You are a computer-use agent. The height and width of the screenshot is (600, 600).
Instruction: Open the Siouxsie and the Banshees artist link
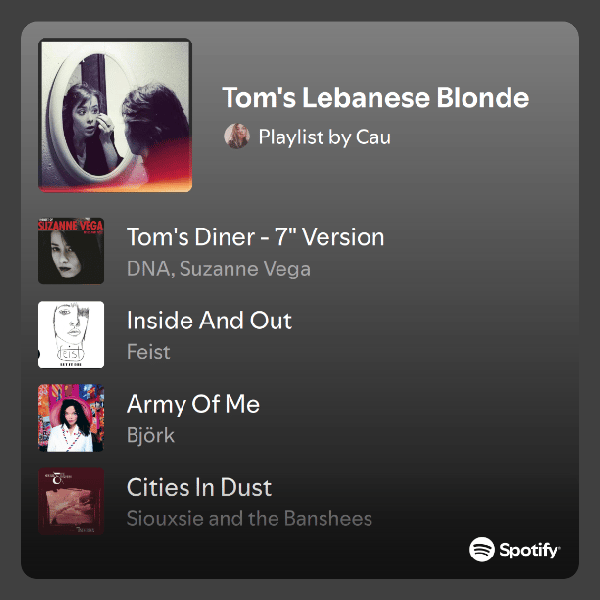pos(249,518)
